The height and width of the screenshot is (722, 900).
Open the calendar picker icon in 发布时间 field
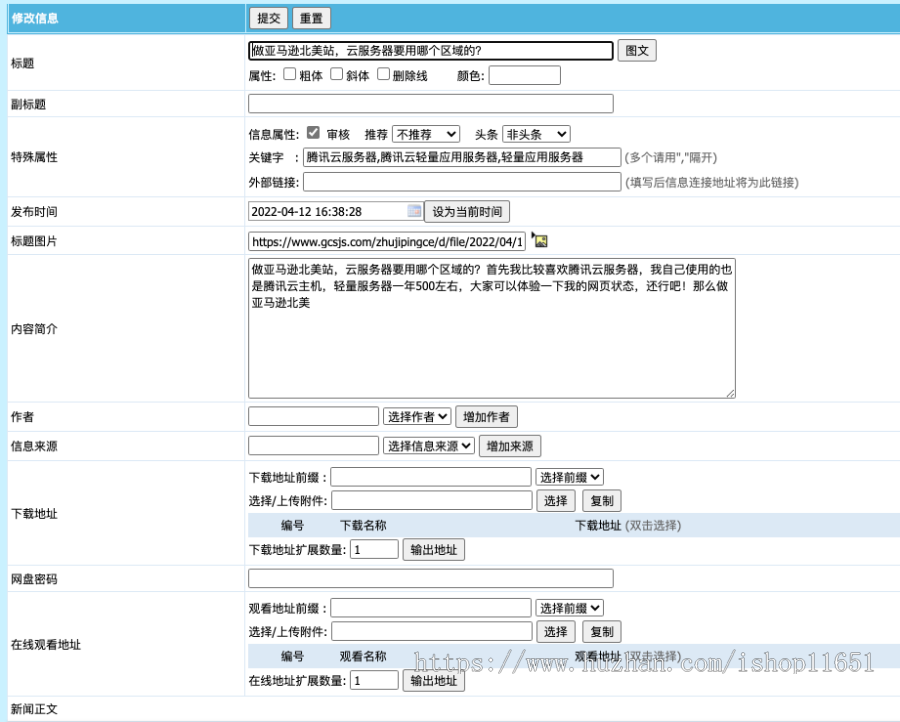click(x=414, y=211)
